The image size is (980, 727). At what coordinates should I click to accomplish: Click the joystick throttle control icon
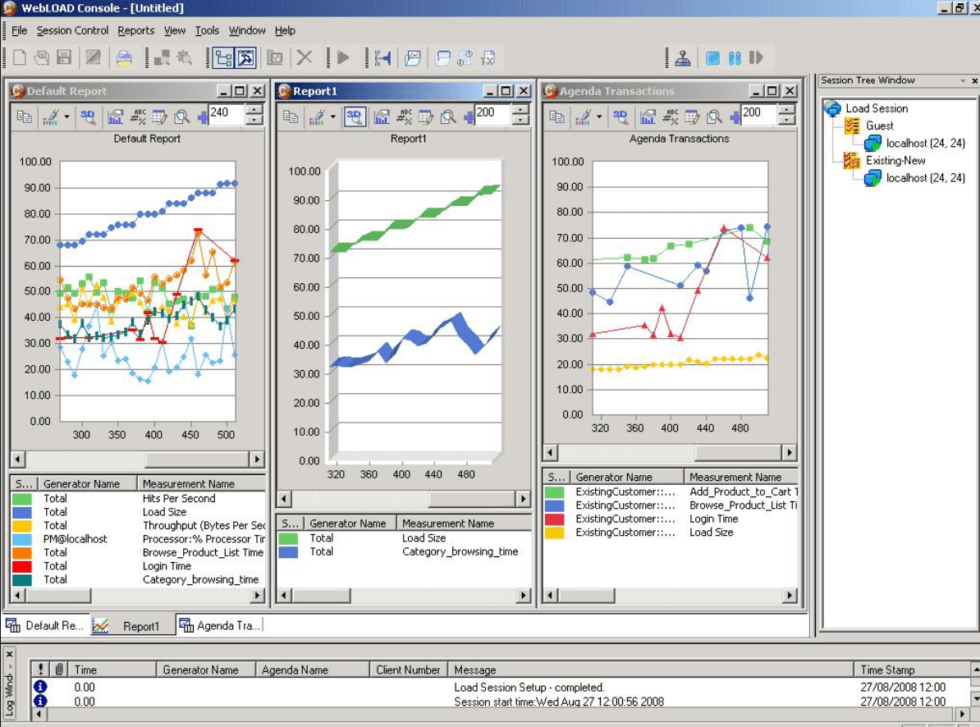pyautogui.click(x=682, y=58)
